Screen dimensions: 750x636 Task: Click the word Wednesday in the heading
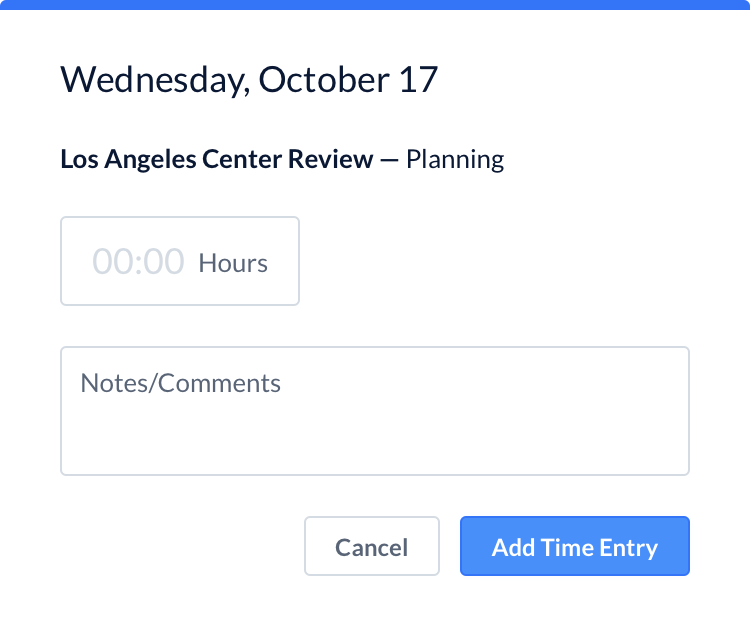(x=152, y=79)
